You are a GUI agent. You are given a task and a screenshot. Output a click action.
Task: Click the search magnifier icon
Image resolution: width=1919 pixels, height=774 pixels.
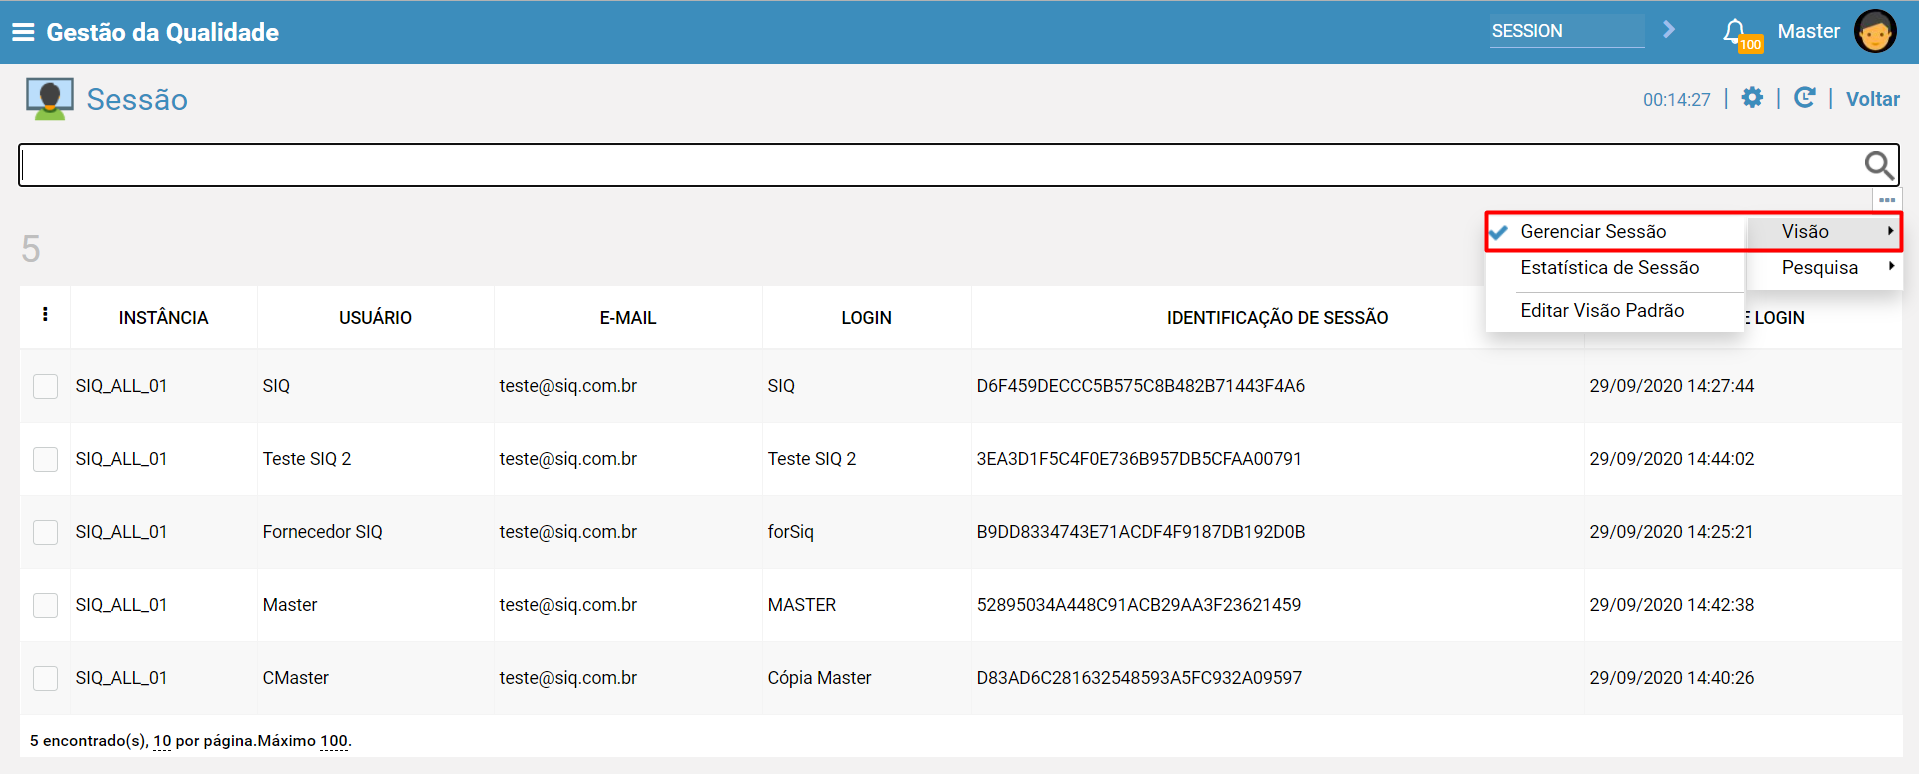(x=1879, y=165)
